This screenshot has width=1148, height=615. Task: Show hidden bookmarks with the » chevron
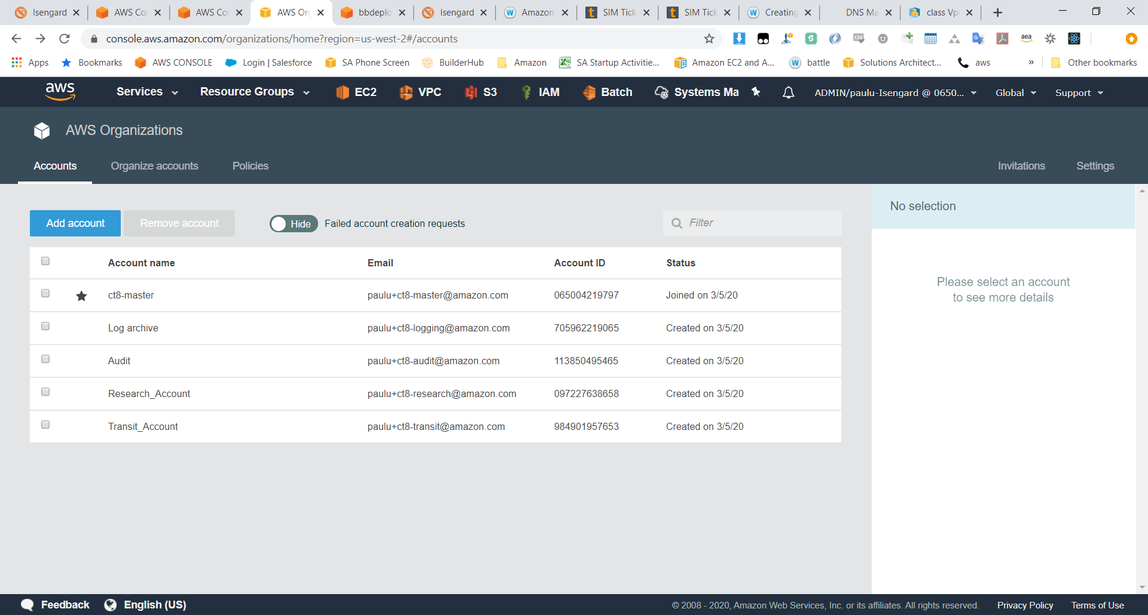point(1031,62)
